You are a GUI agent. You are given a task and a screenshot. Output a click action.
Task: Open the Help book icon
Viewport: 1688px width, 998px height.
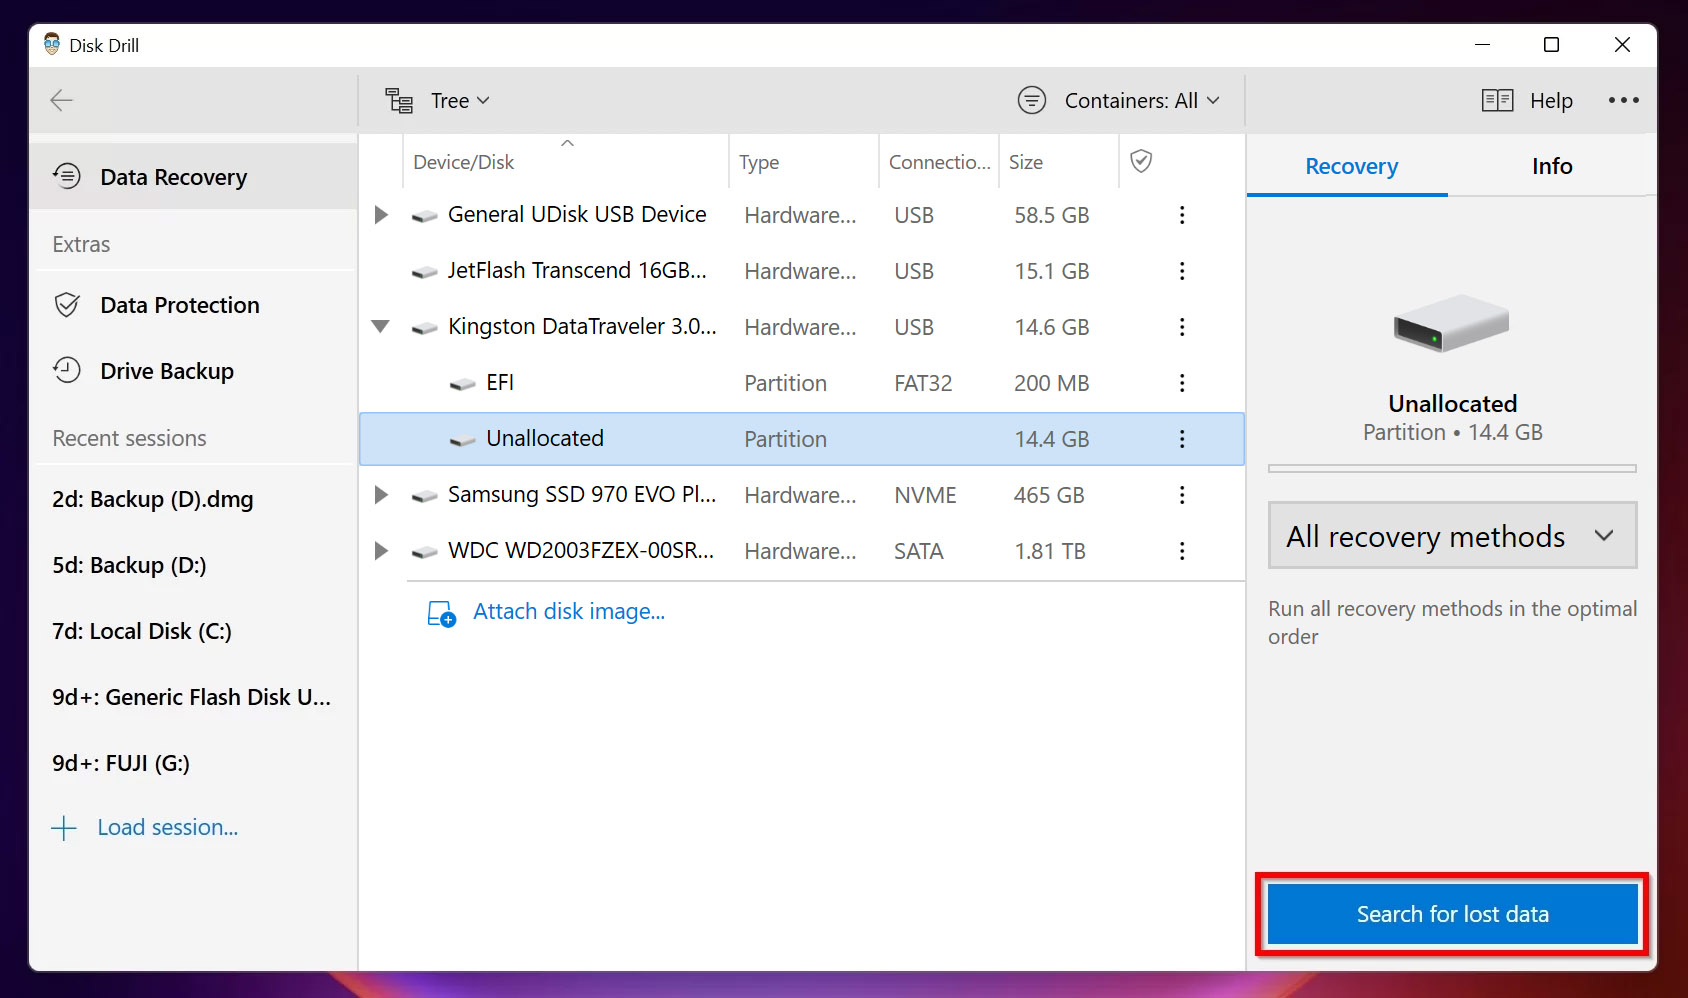[1497, 100]
